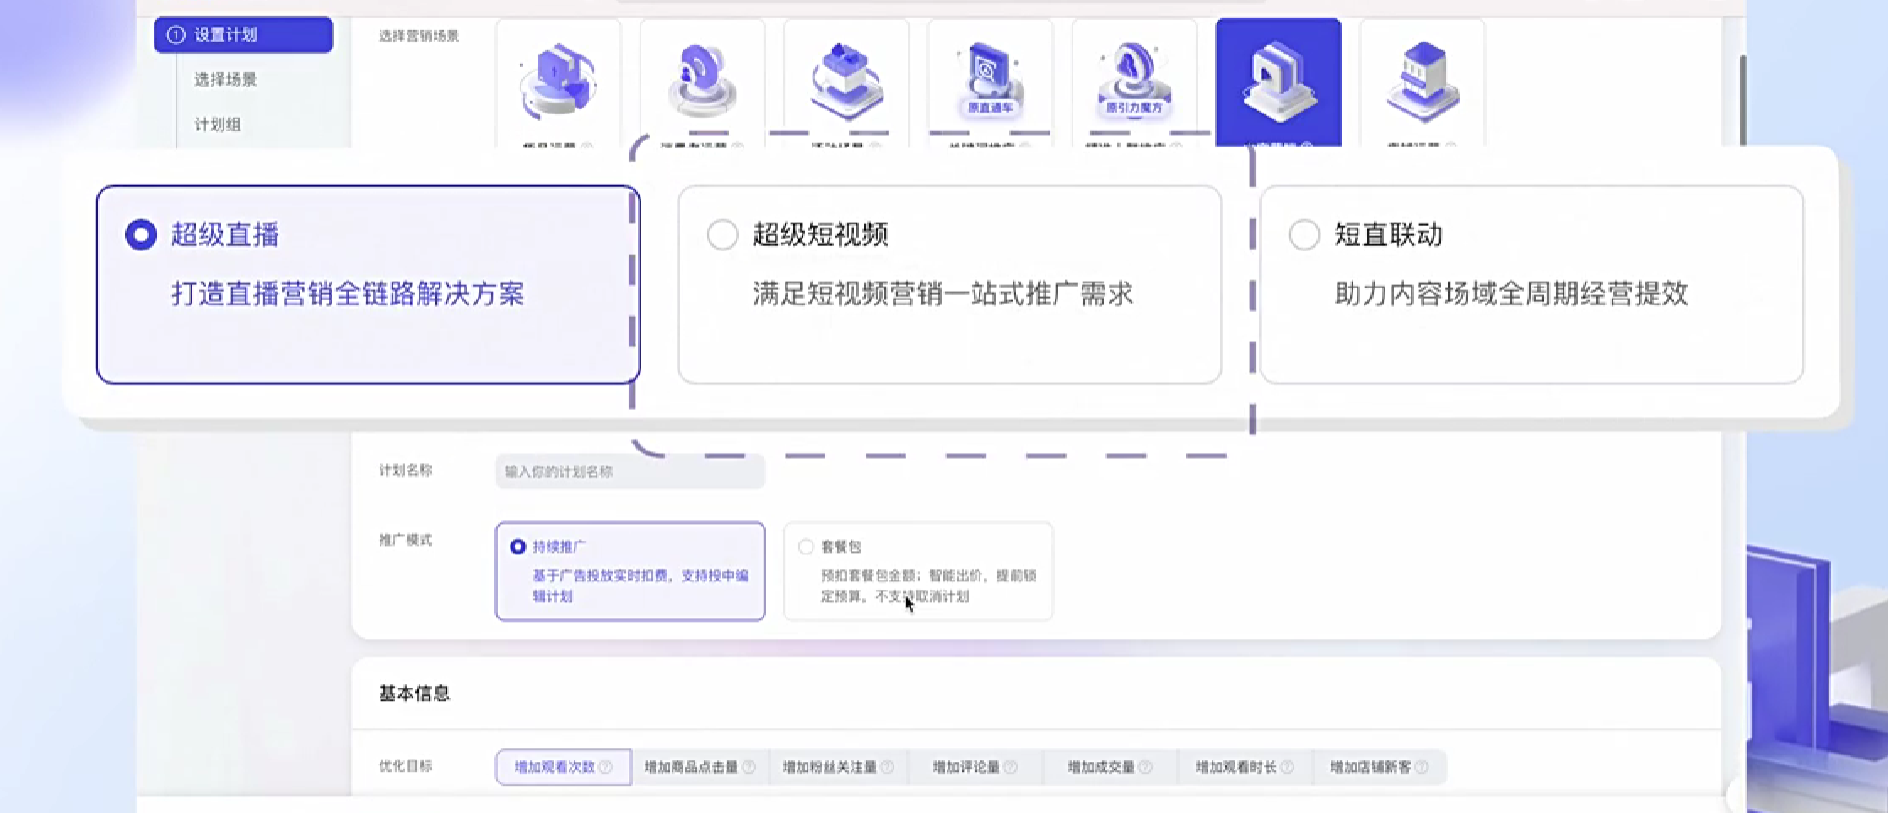Viewport: 1888px width, 813px height.
Task: Open help icon next to 增加观看次数
Action: (605, 767)
